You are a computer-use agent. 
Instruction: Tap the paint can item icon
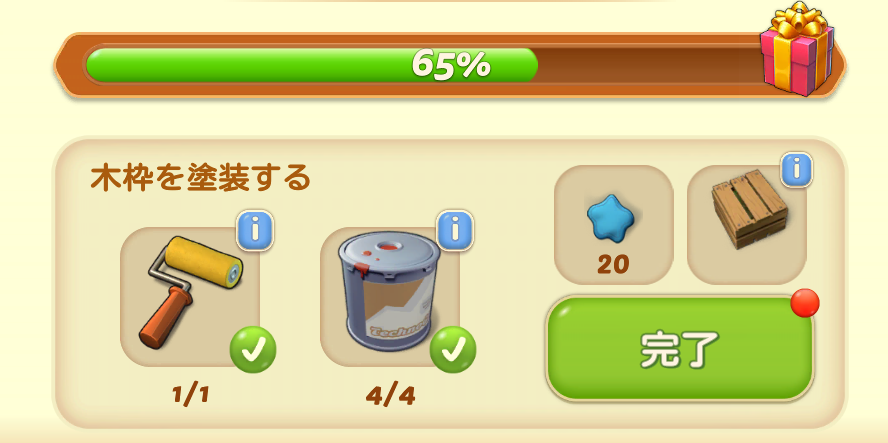pyautogui.click(x=389, y=291)
